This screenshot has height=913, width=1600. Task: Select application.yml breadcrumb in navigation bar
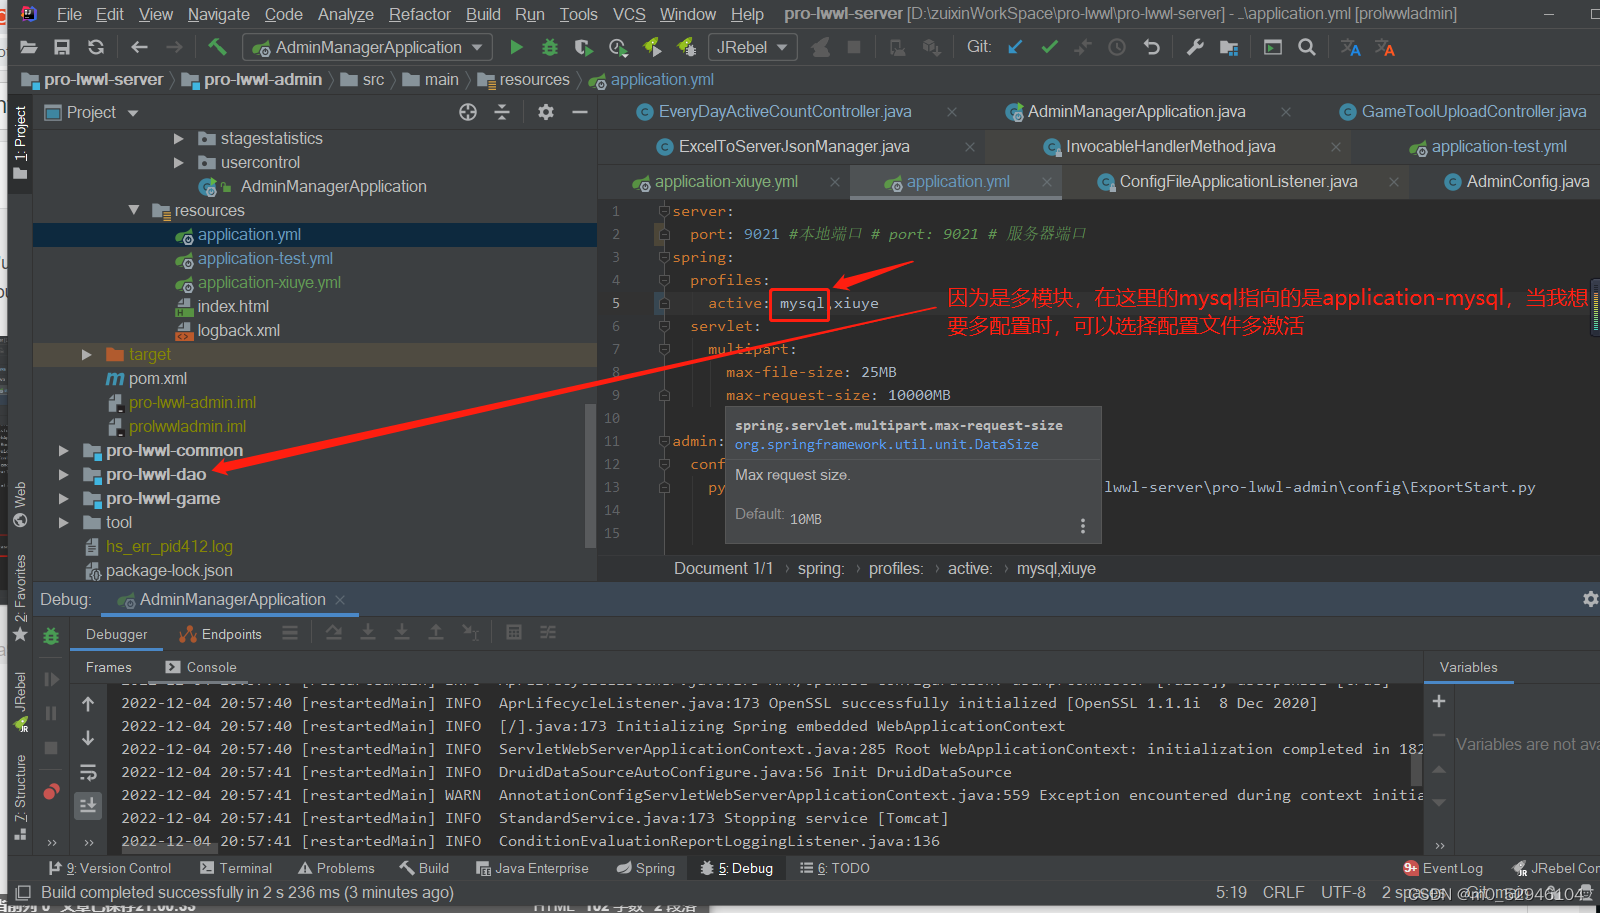[662, 79]
